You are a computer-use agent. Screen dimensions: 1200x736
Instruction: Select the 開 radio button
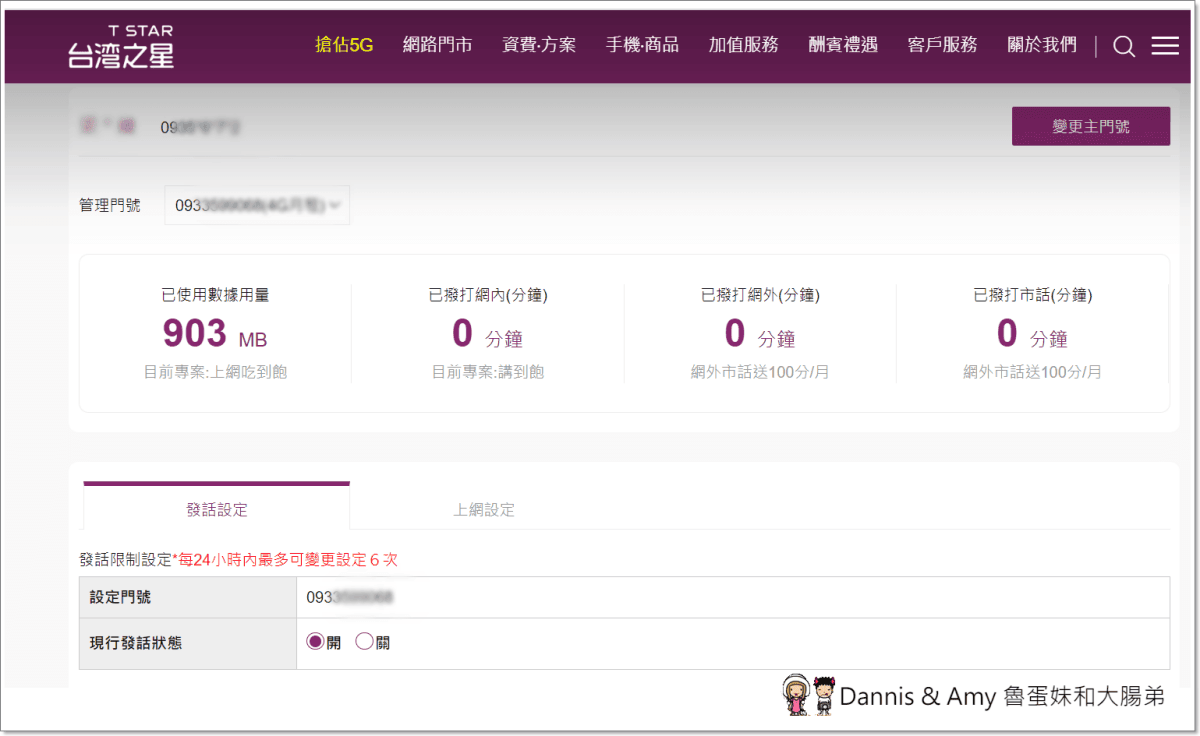315,642
